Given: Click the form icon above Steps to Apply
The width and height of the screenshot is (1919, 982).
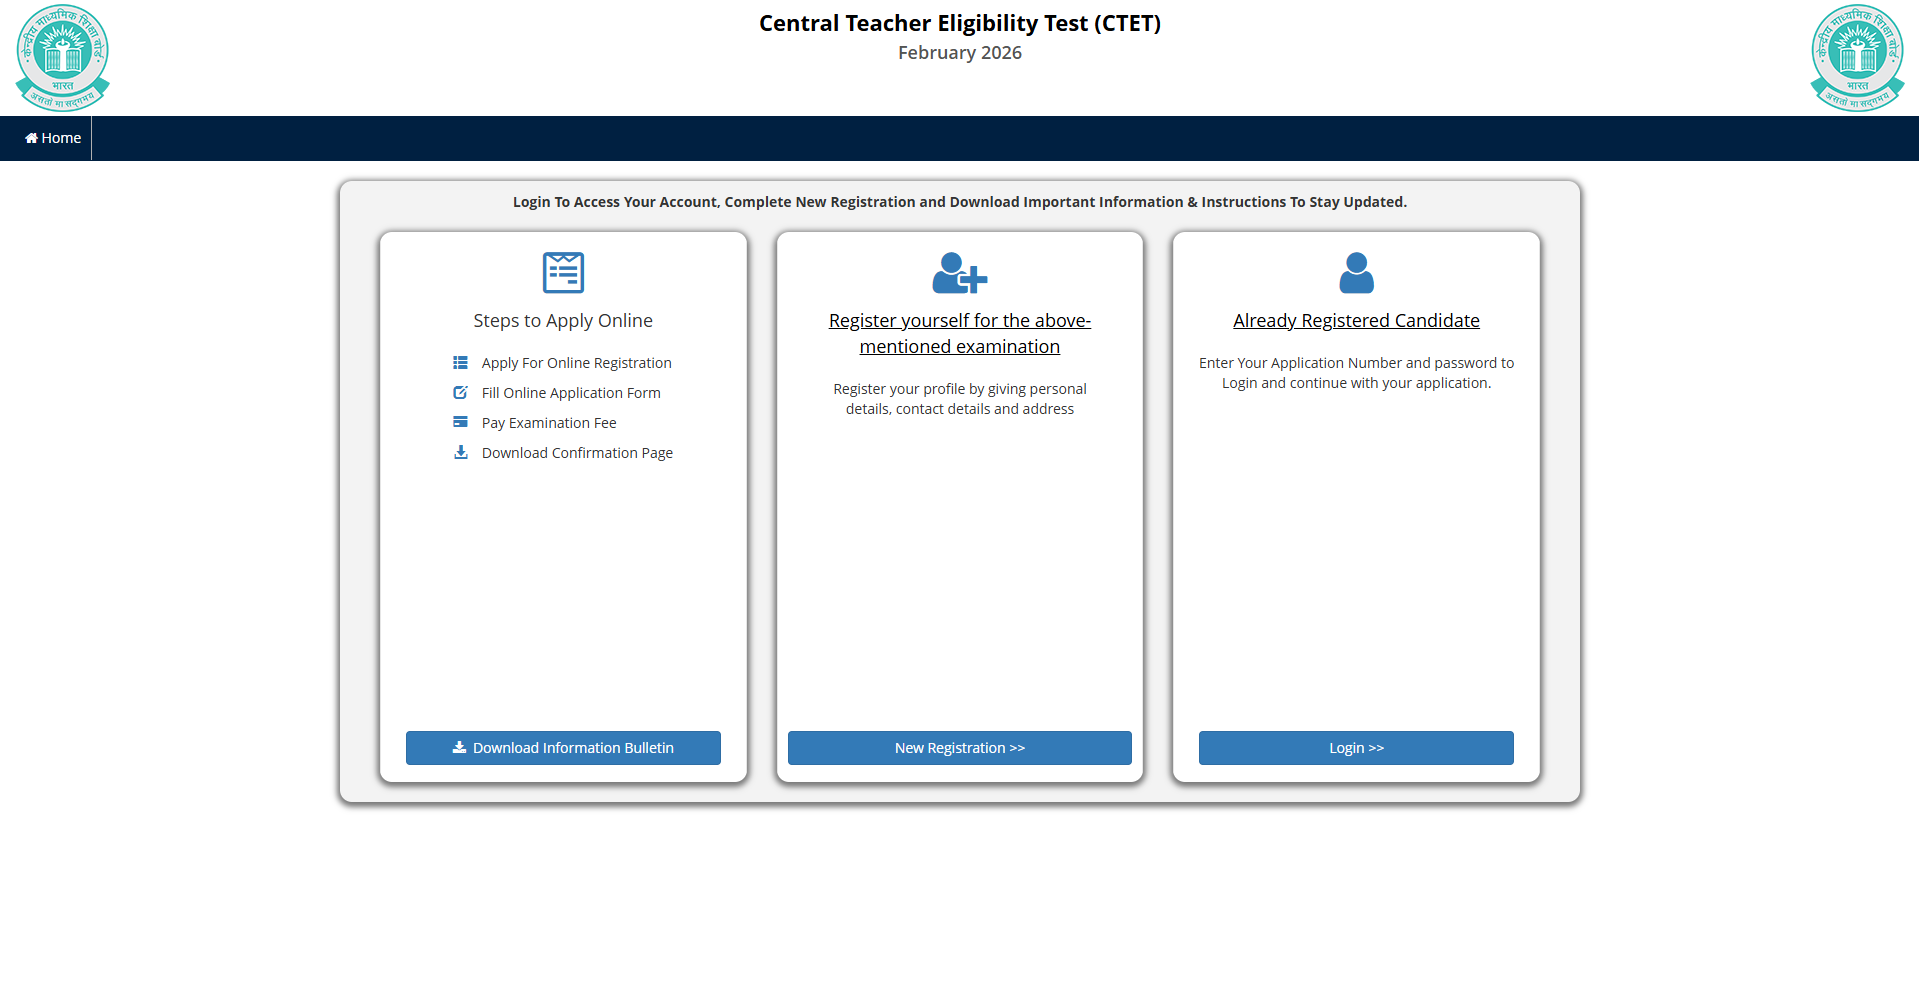Looking at the screenshot, I should (563, 272).
